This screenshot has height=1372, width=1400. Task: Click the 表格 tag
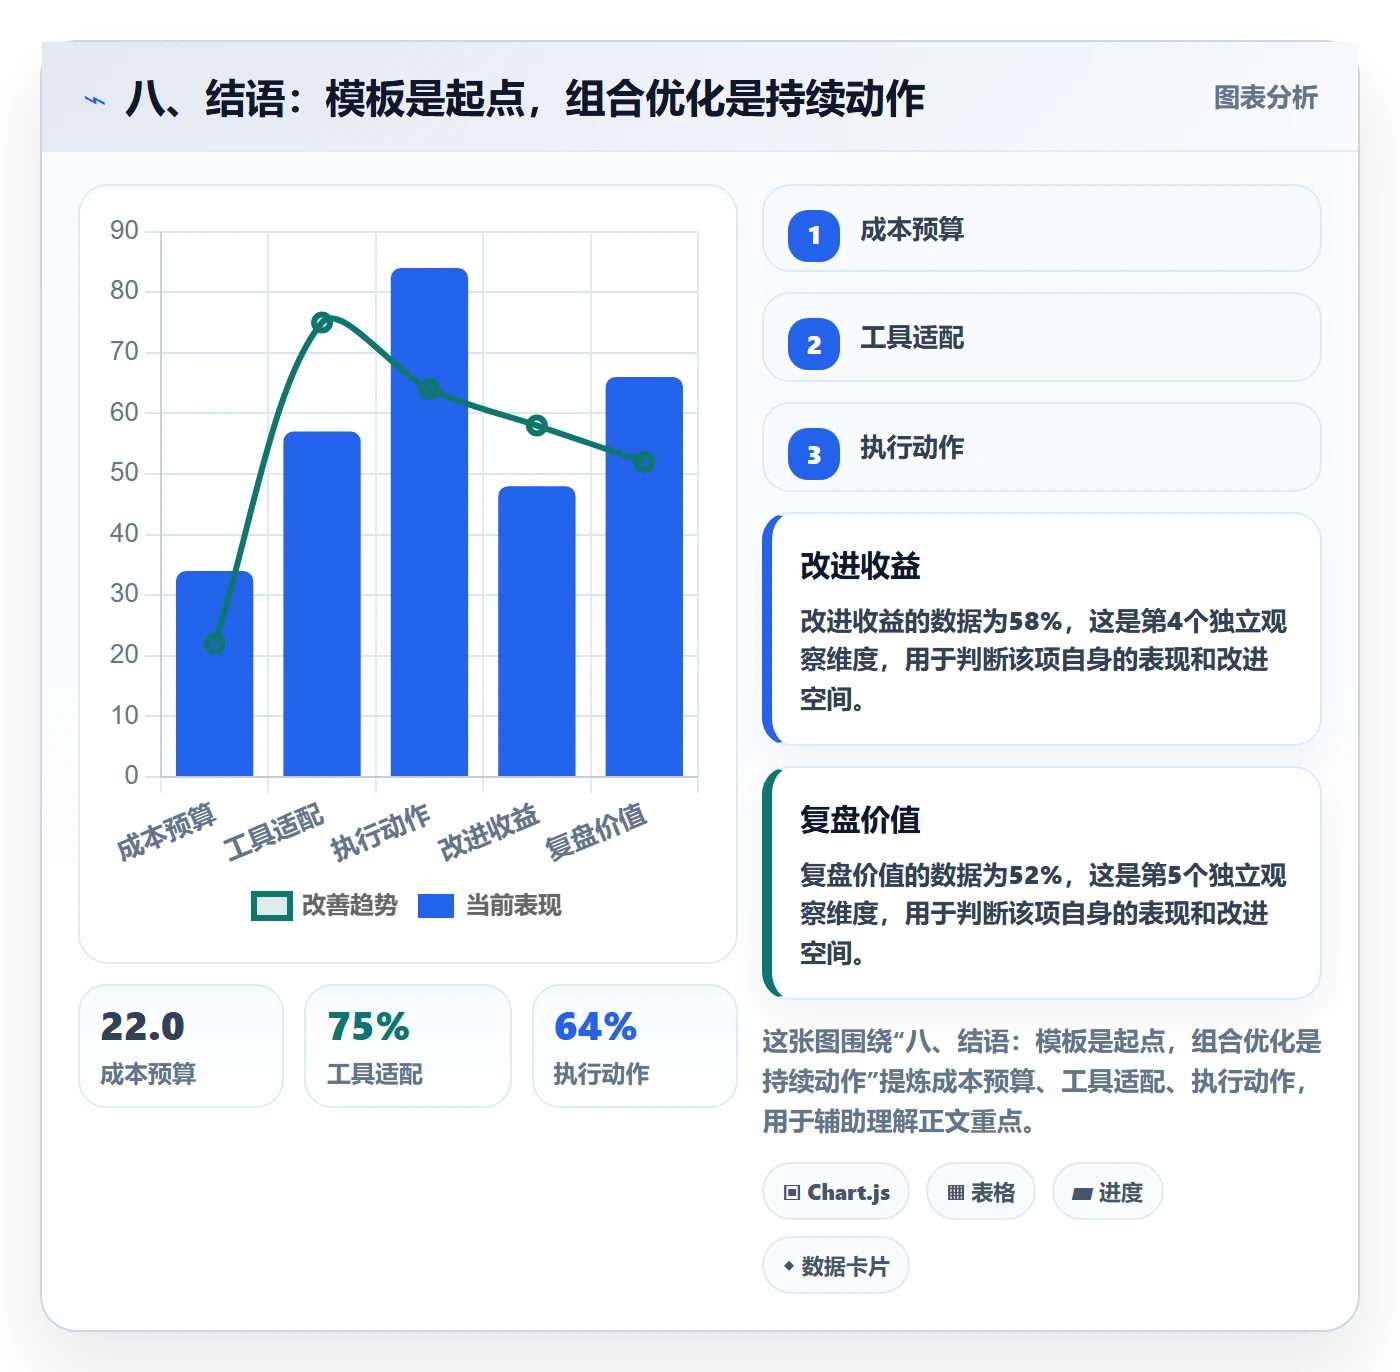[981, 1191]
